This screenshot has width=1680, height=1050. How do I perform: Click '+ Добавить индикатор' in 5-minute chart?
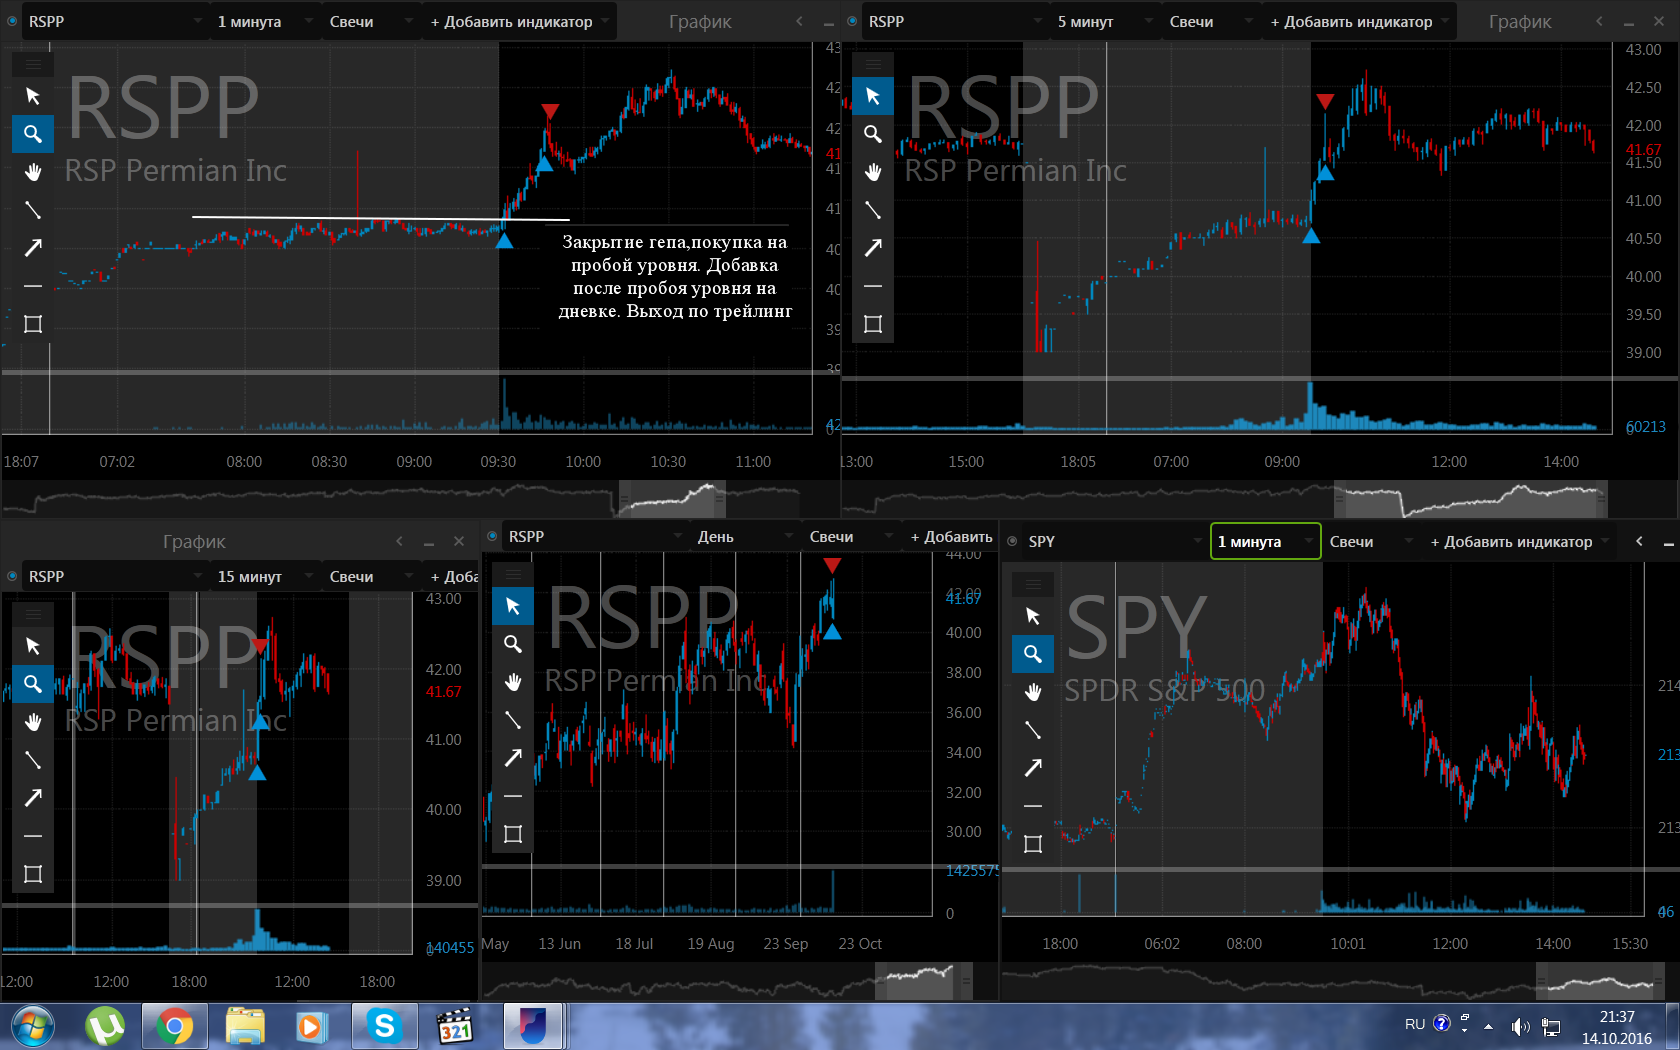pos(1359,21)
